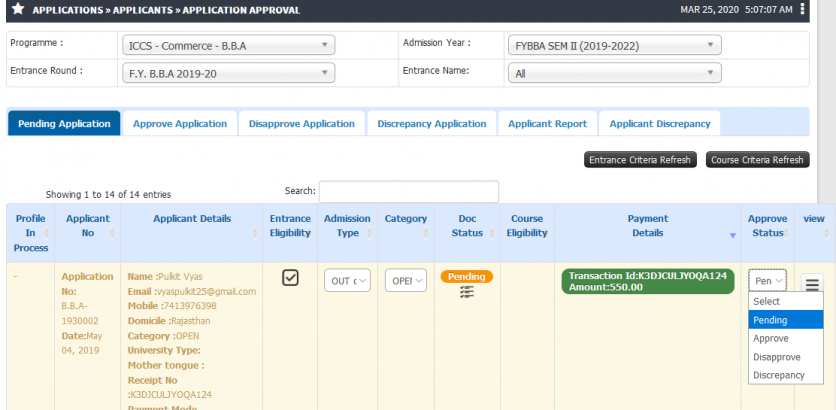Collapse the Approve Status dropdown showing Pen

[x=767, y=280]
